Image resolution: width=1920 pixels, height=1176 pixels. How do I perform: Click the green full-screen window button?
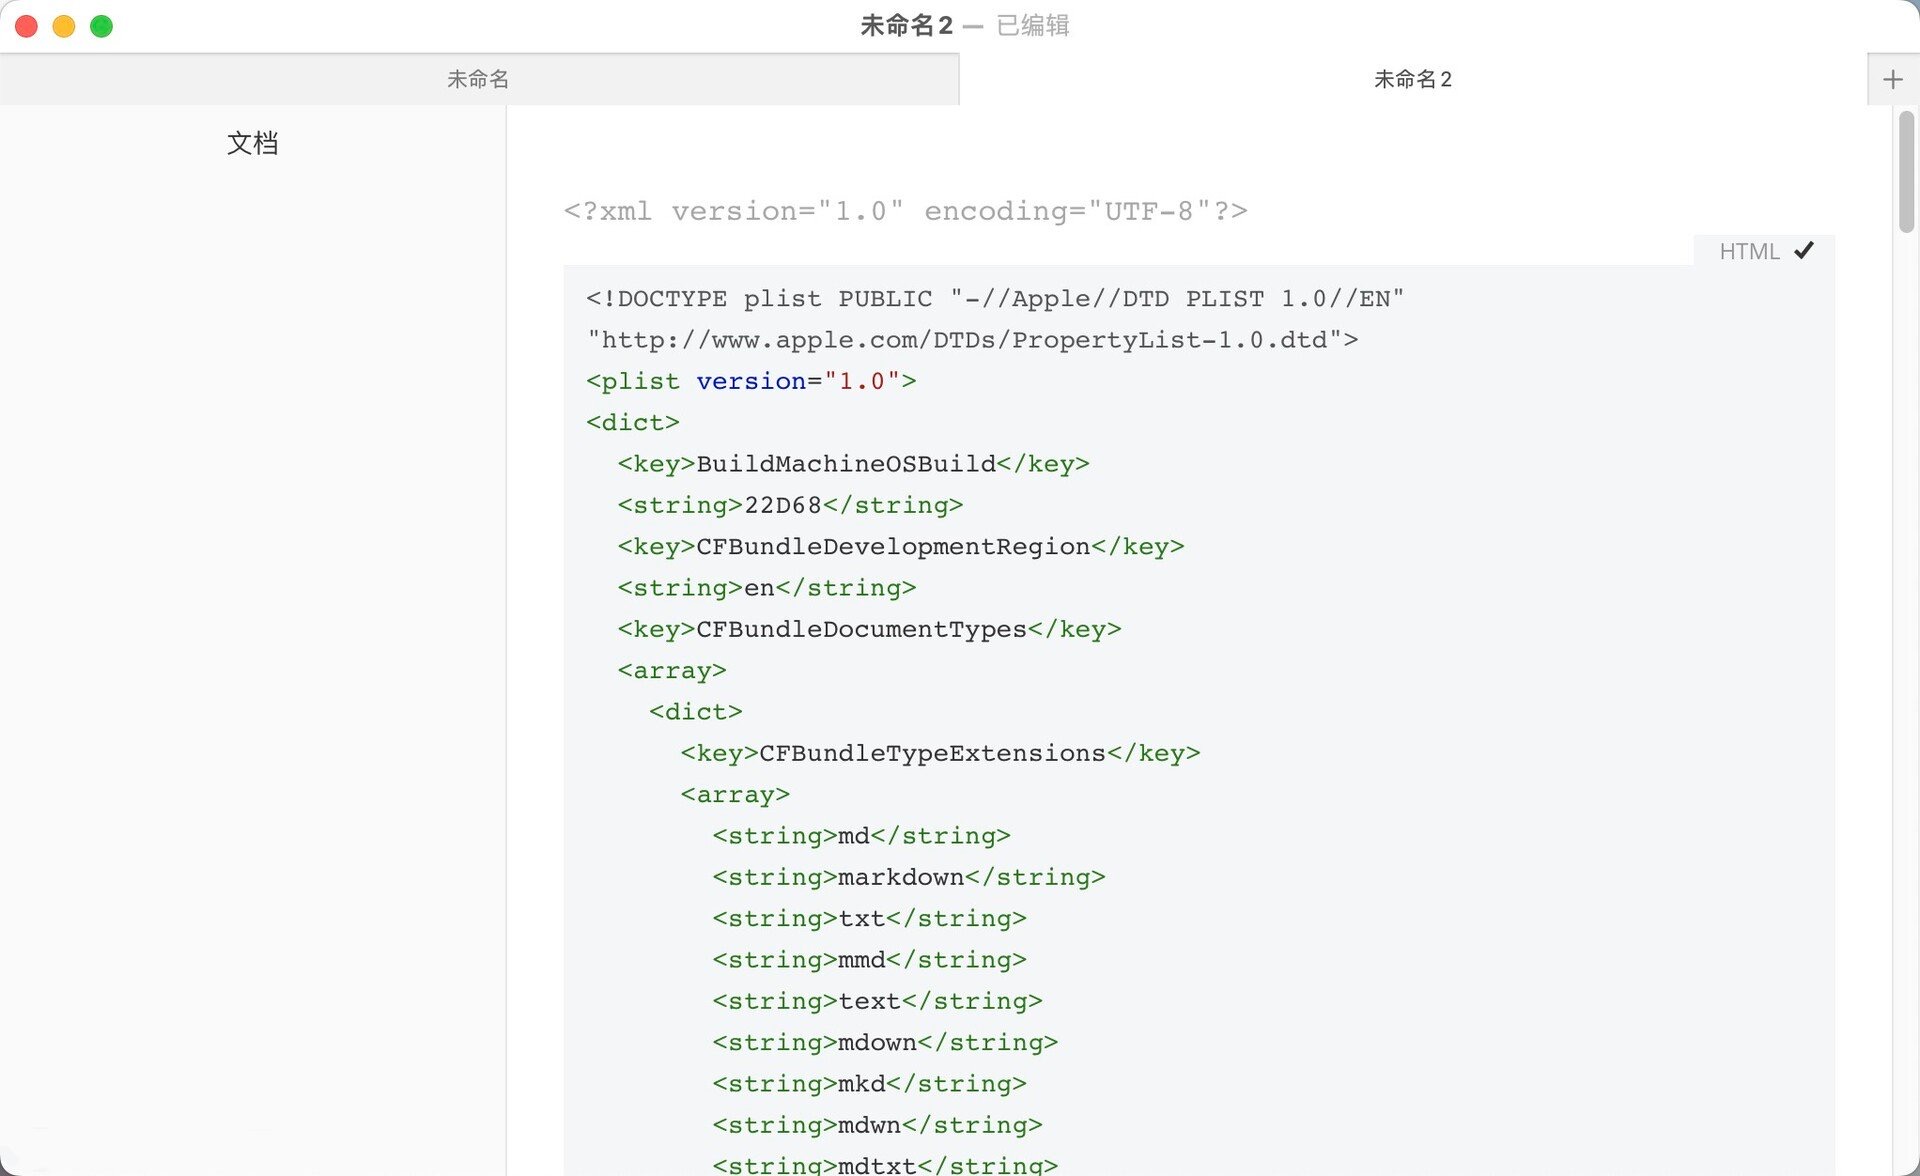(x=101, y=26)
